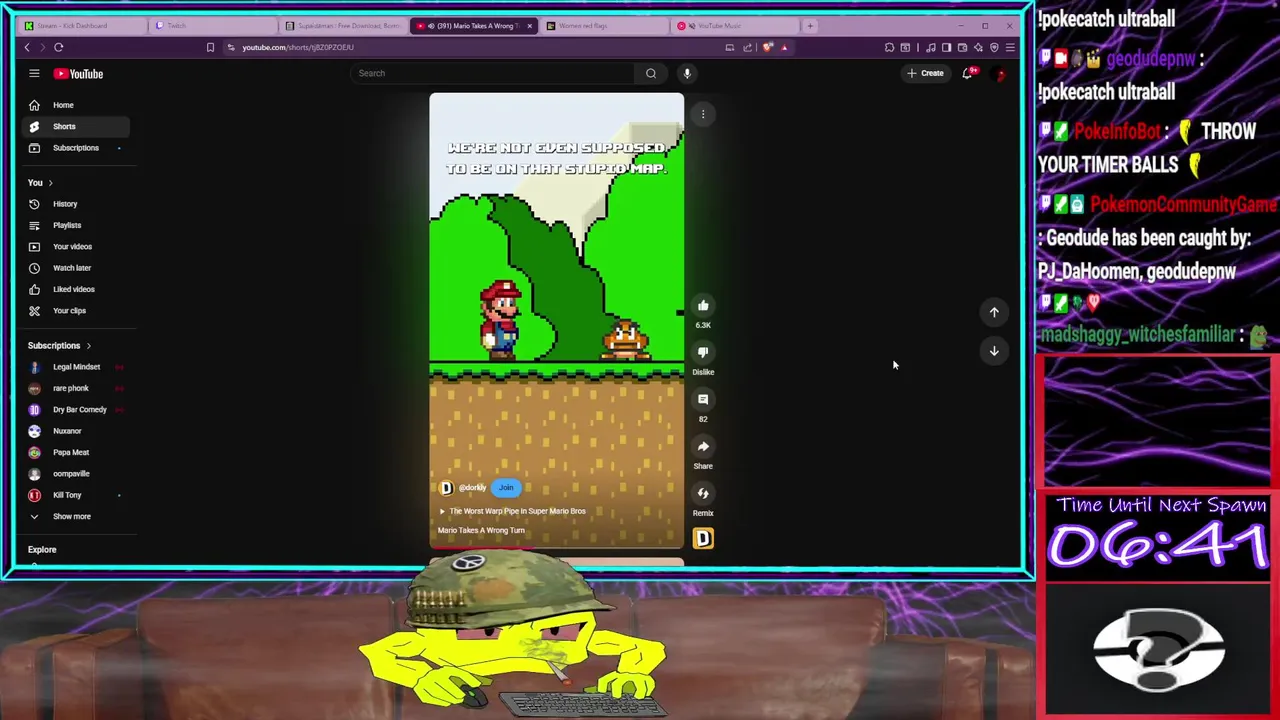Screen dimensions: 1280x720
Task: Switch to the Women red flags tab
Action: [605, 26]
